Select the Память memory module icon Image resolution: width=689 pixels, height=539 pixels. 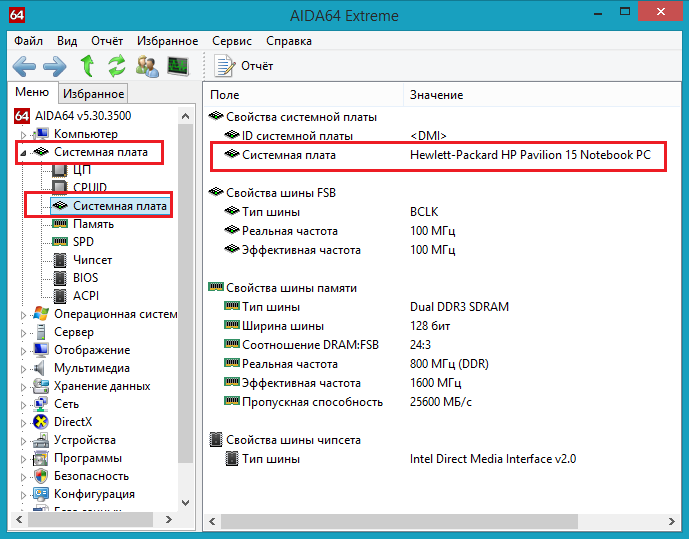click(x=60, y=224)
